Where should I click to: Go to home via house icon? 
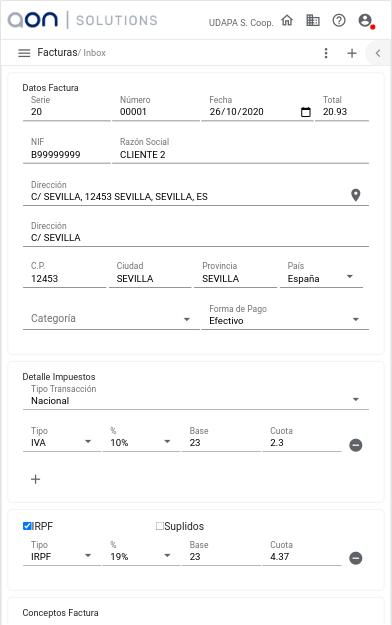point(287,20)
